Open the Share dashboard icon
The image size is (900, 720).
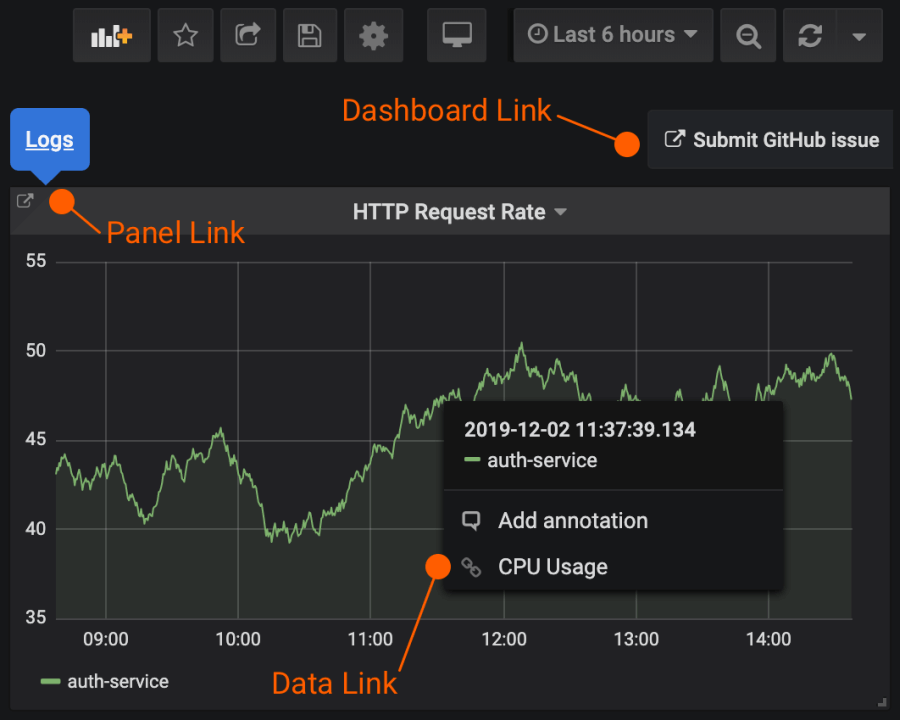pos(247,34)
